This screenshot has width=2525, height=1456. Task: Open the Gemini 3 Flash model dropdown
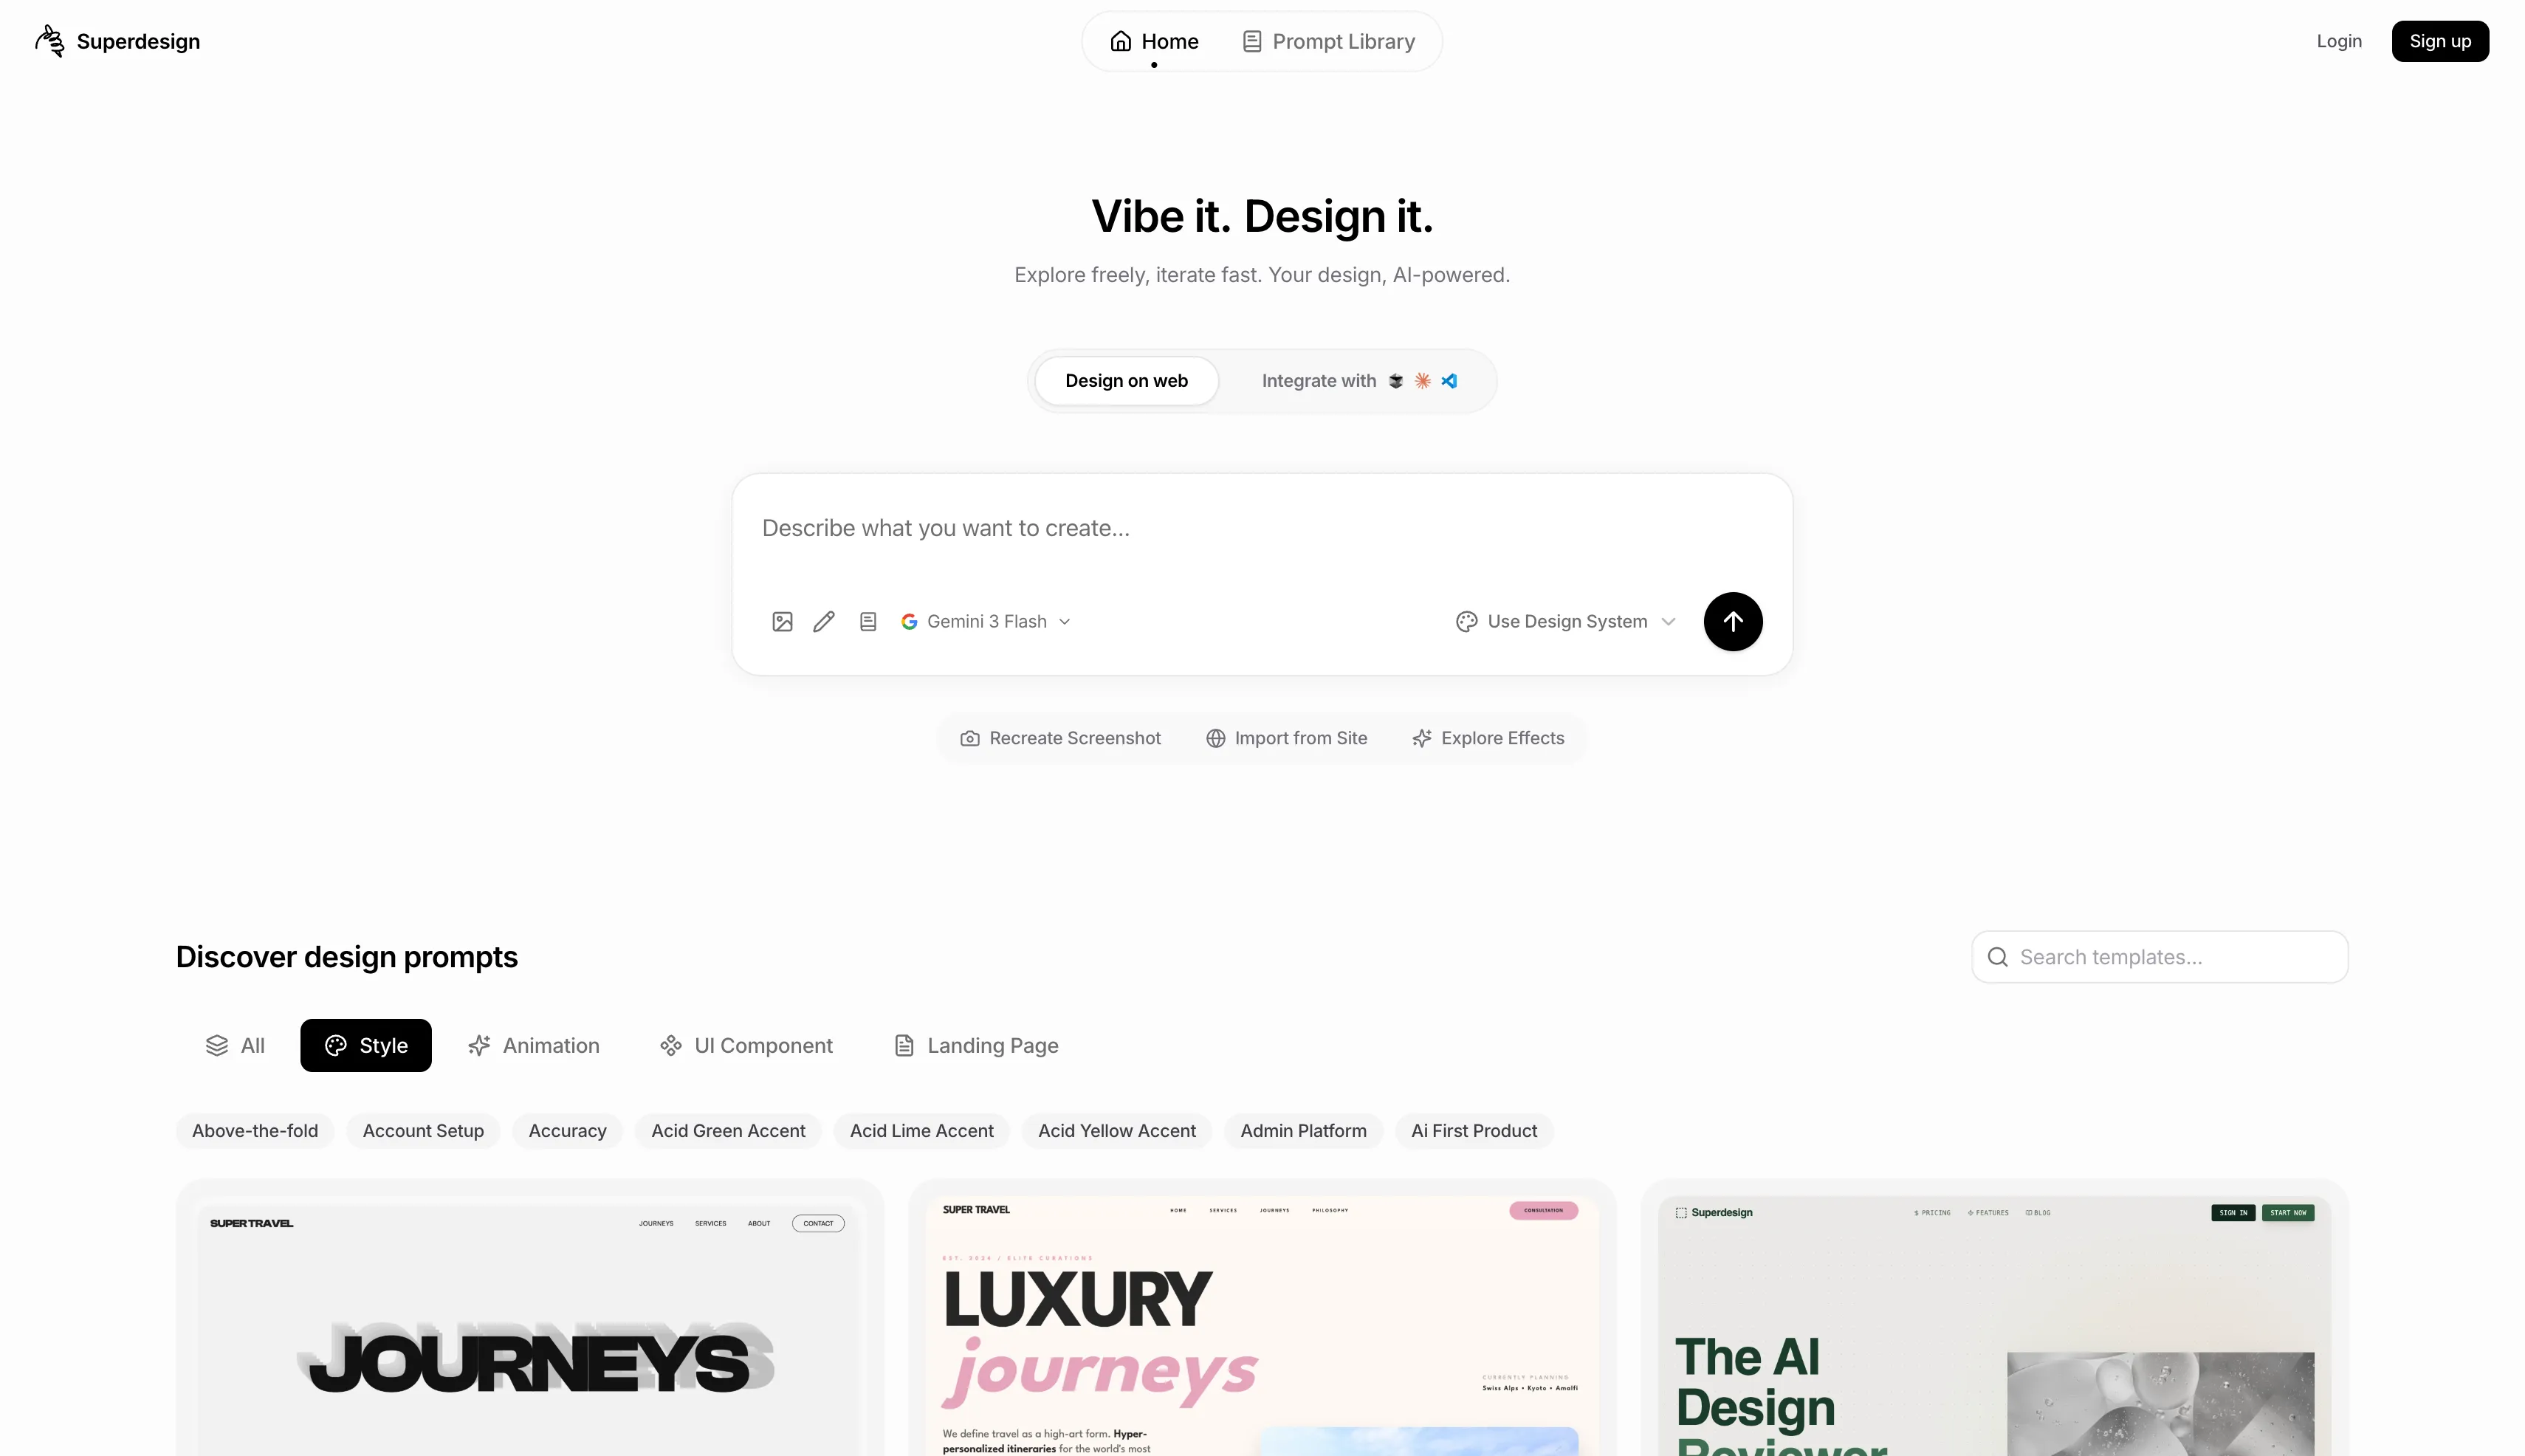point(986,622)
